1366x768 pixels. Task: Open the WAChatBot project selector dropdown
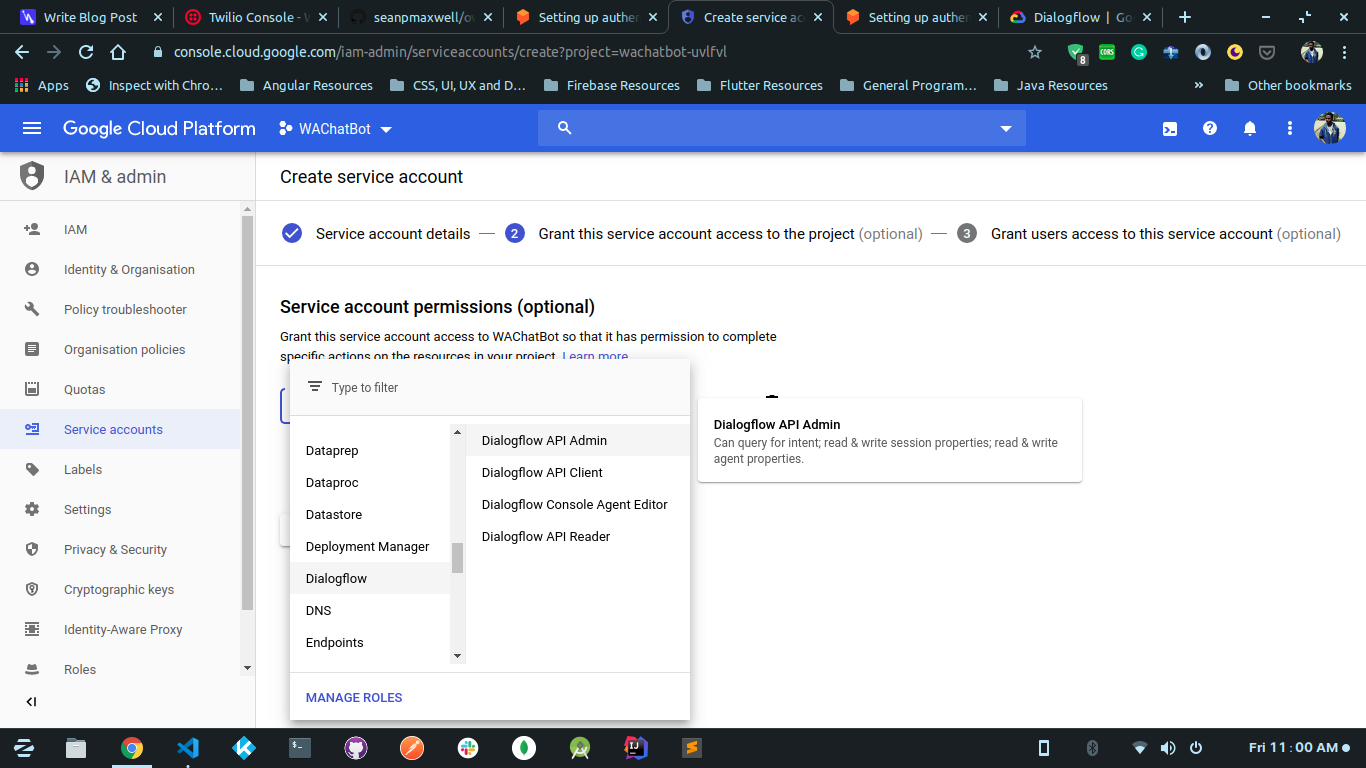pos(336,129)
